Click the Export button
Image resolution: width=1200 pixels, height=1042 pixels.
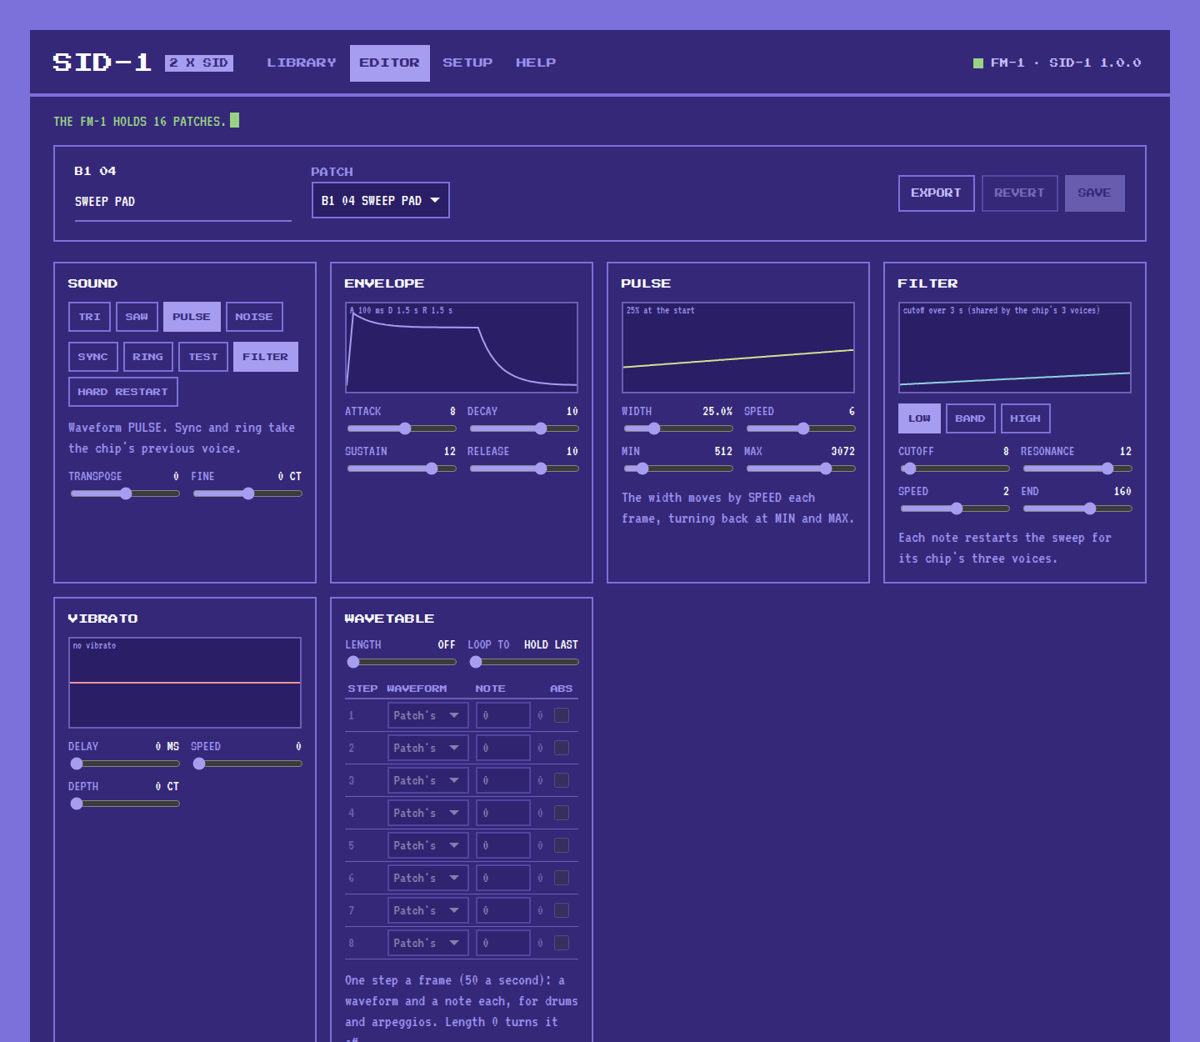point(936,193)
